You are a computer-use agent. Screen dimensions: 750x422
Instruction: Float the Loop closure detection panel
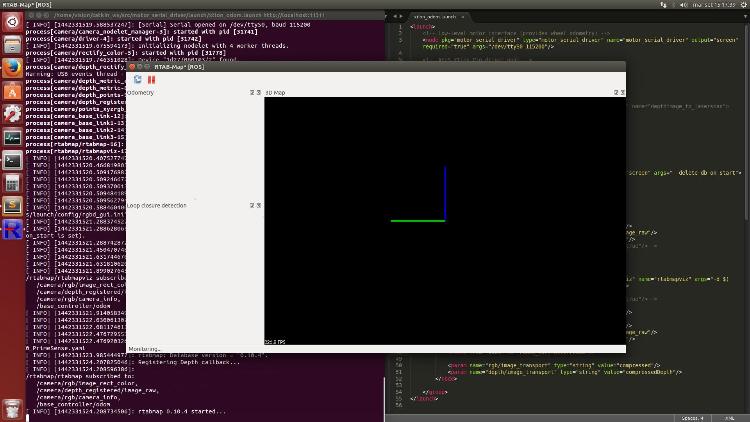click(252, 205)
